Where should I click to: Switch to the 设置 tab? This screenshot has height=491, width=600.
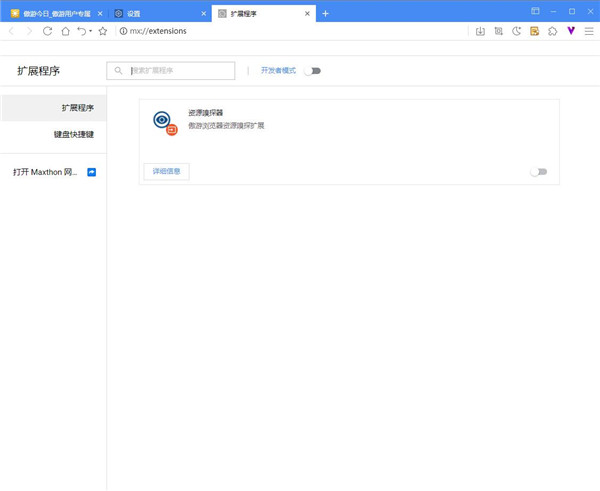158,14
